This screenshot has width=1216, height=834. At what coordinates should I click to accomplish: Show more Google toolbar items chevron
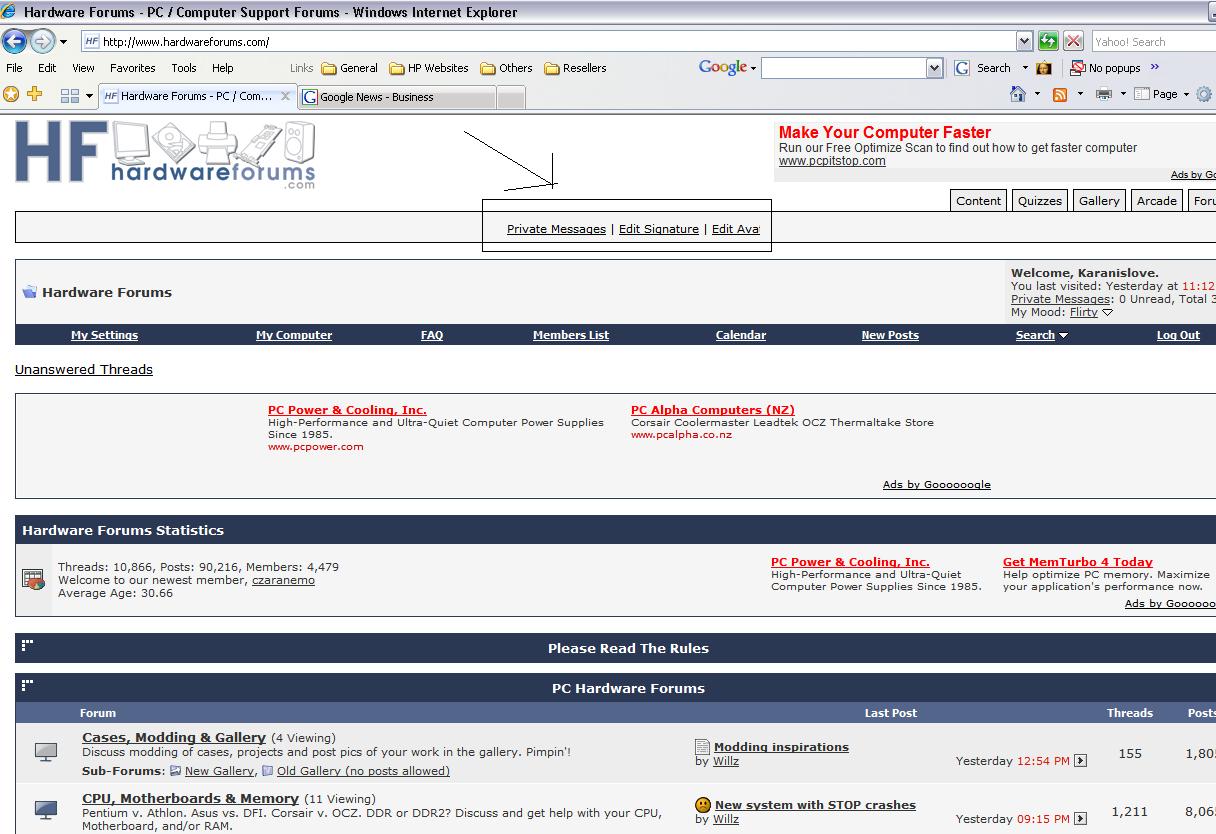pyautogui.click(x=1155, y=67)
